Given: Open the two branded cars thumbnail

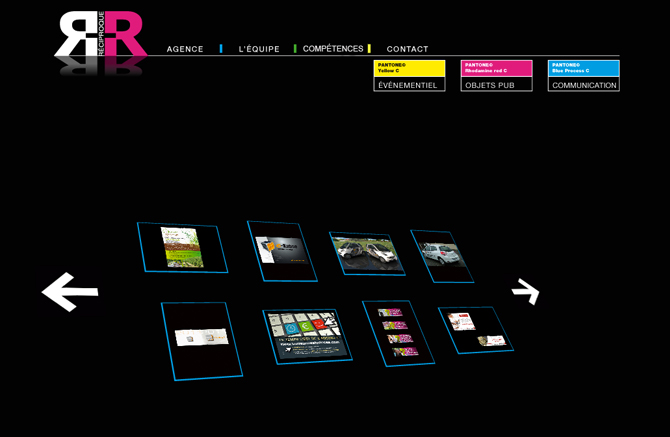Looking at the screenshot, I should [x=367, y=253].
